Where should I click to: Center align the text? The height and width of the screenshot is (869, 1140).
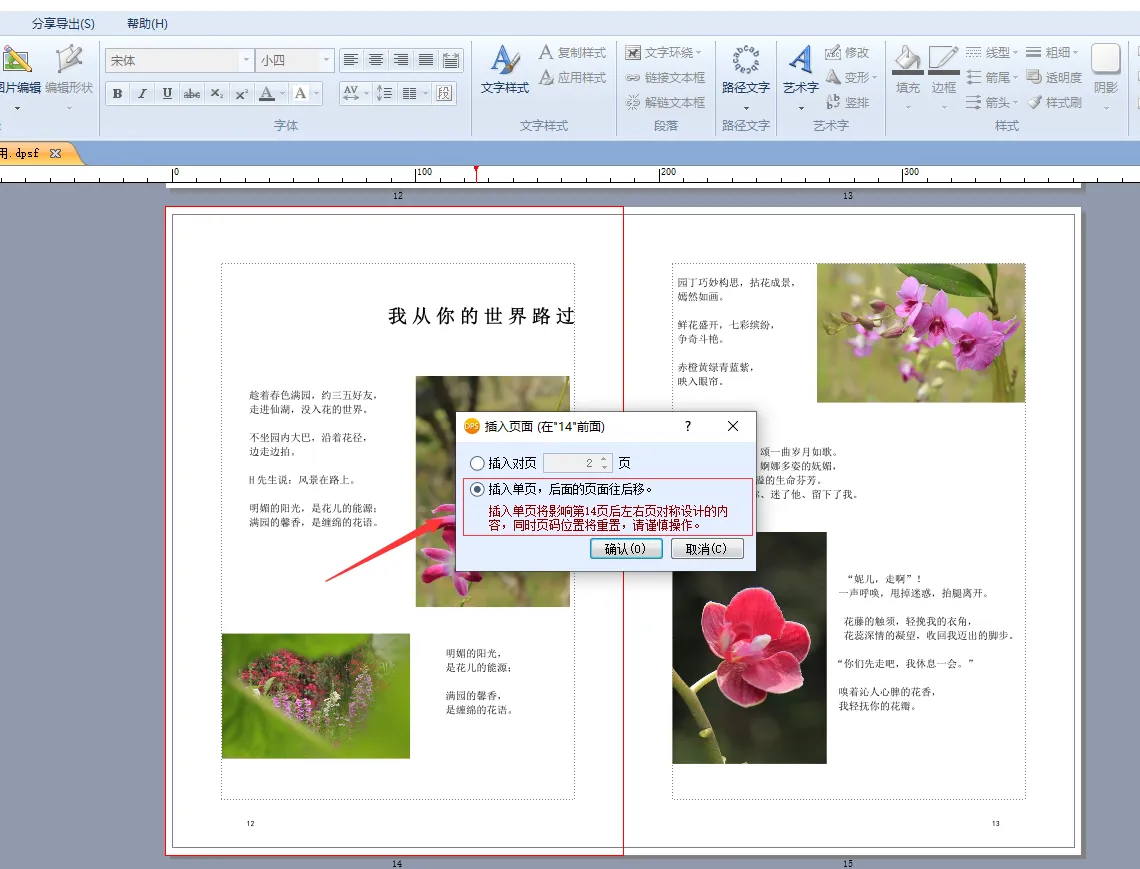376,61
